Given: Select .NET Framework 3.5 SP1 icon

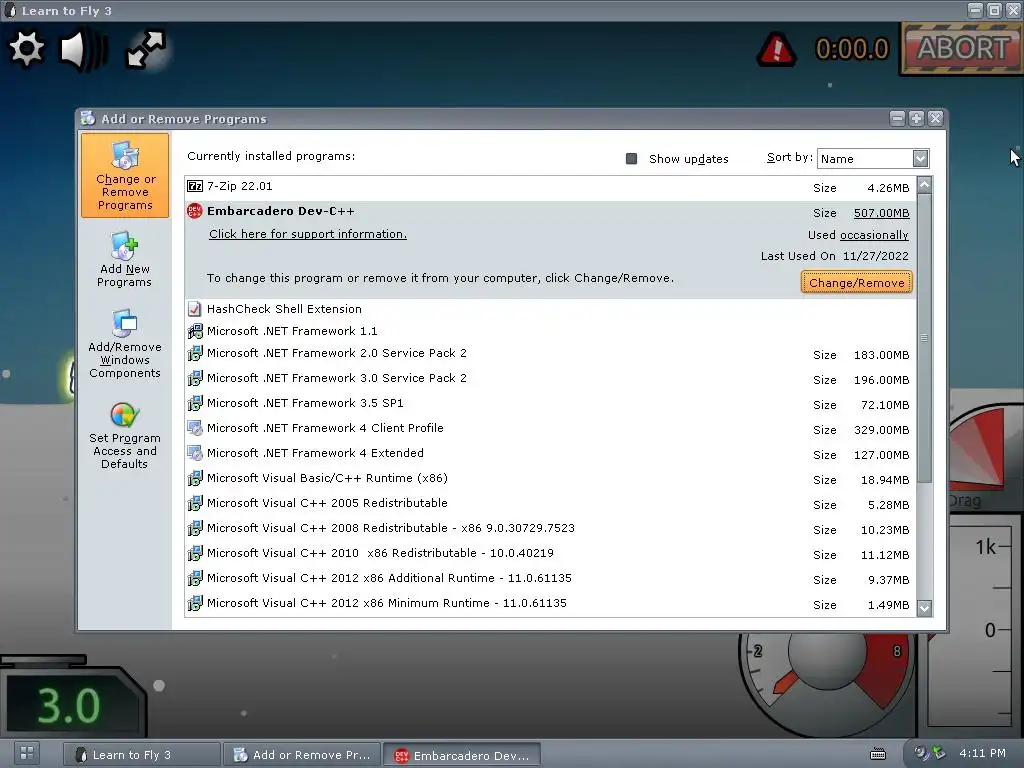Looking at the screenshot, I should (x=195, y=403).
